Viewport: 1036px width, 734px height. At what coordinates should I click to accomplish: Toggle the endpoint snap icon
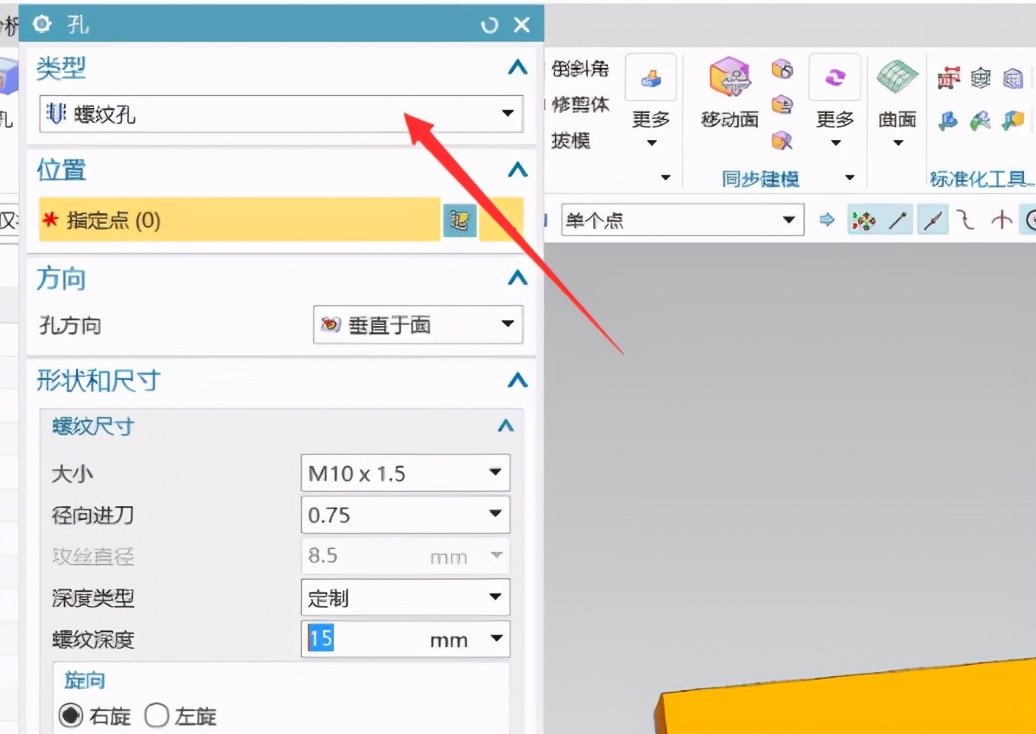tap(898, 219)
